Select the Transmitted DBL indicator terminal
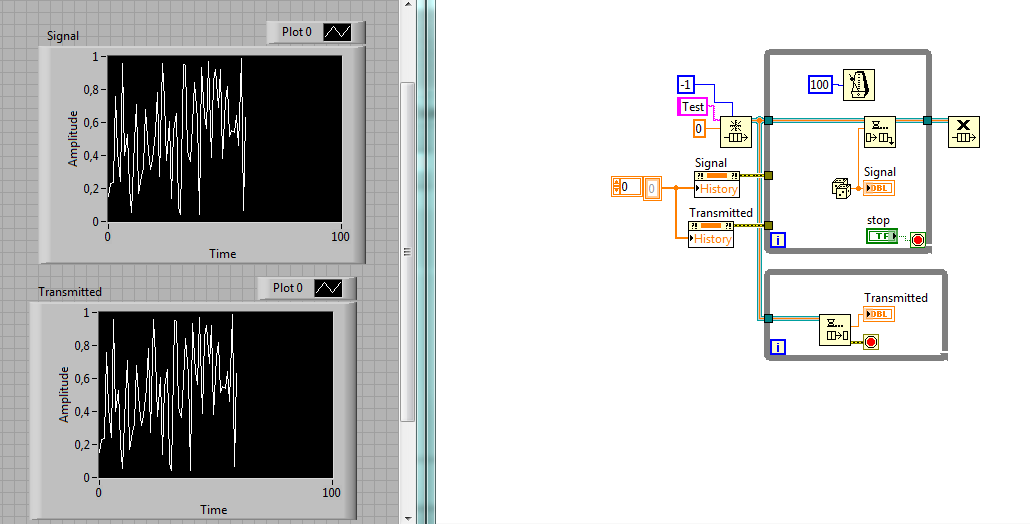Image resolution: width=1030 pixels, height=524 pixels. tap(879, 314)
